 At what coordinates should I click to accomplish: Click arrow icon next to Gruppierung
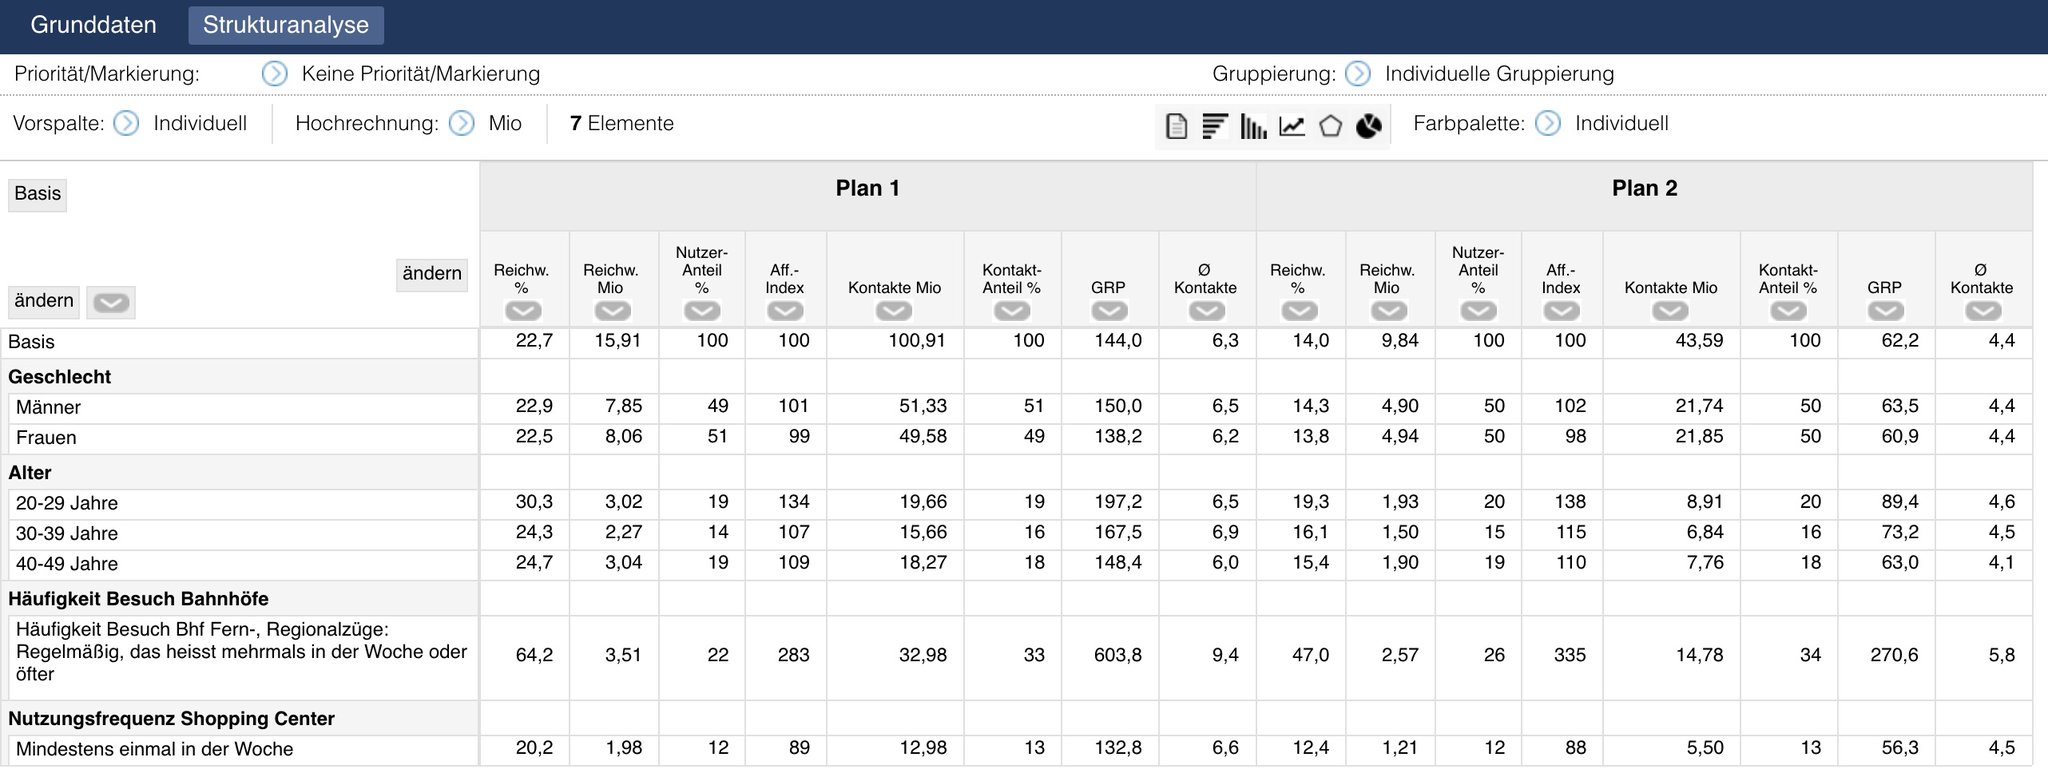click(x=1358, y=74)
